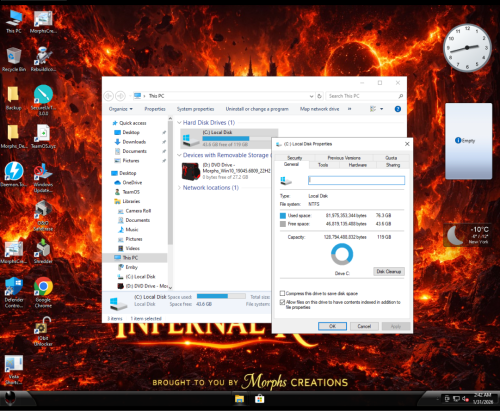Click the network icon in system tray

456,399
